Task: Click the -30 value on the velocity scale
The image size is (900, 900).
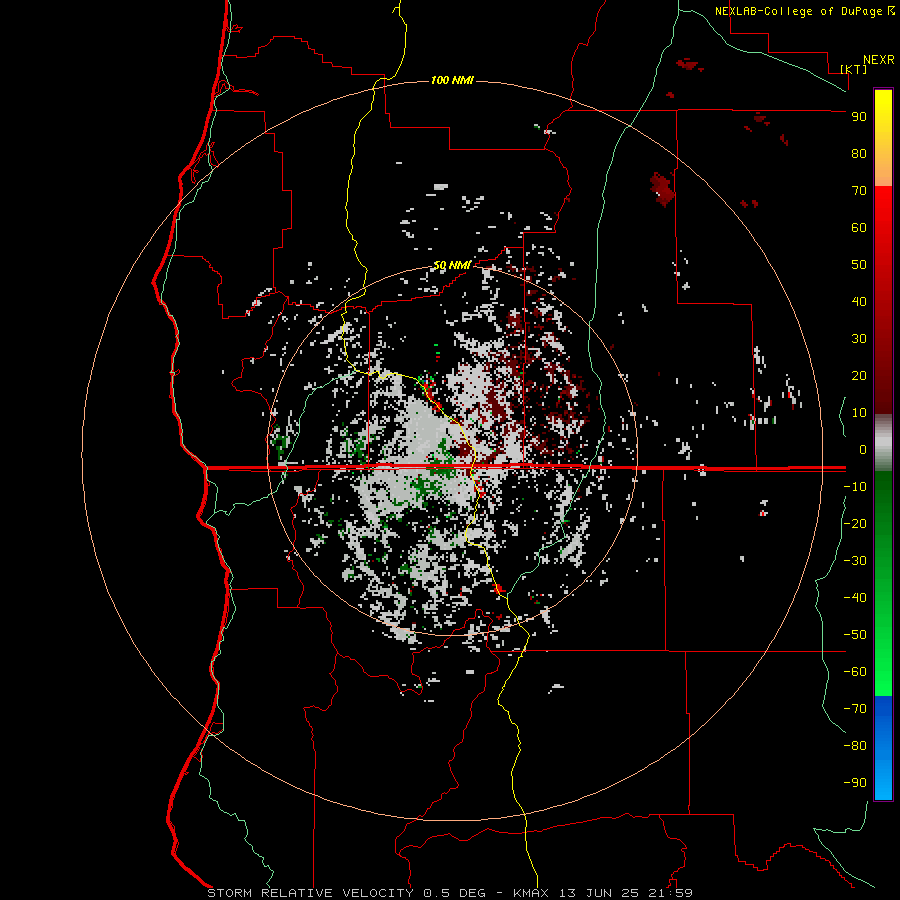Action: coord(855,561)
